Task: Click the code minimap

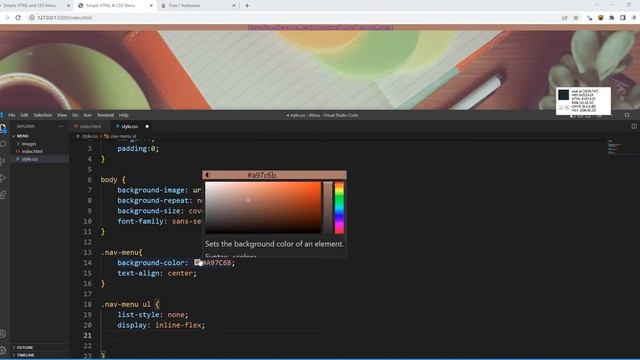Action: pos(616,147)
